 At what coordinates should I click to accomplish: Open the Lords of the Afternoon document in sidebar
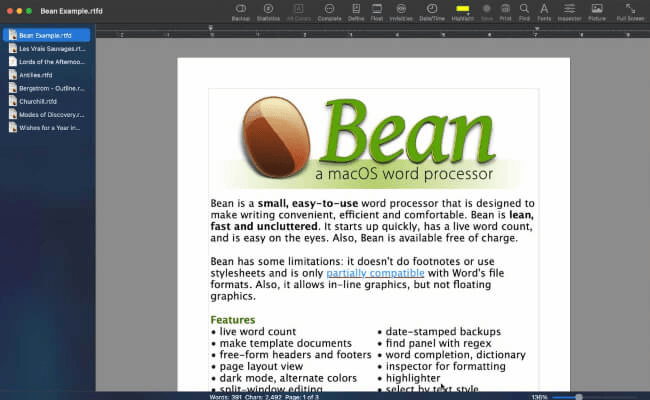tap(46, 62)
